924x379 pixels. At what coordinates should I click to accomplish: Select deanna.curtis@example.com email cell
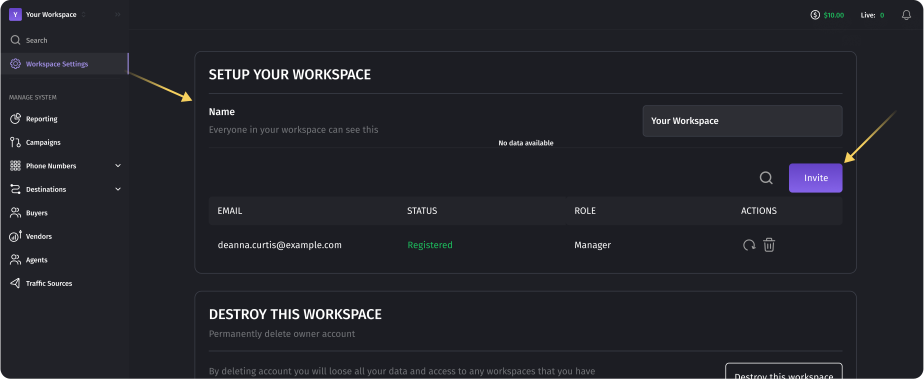(279, 245)
